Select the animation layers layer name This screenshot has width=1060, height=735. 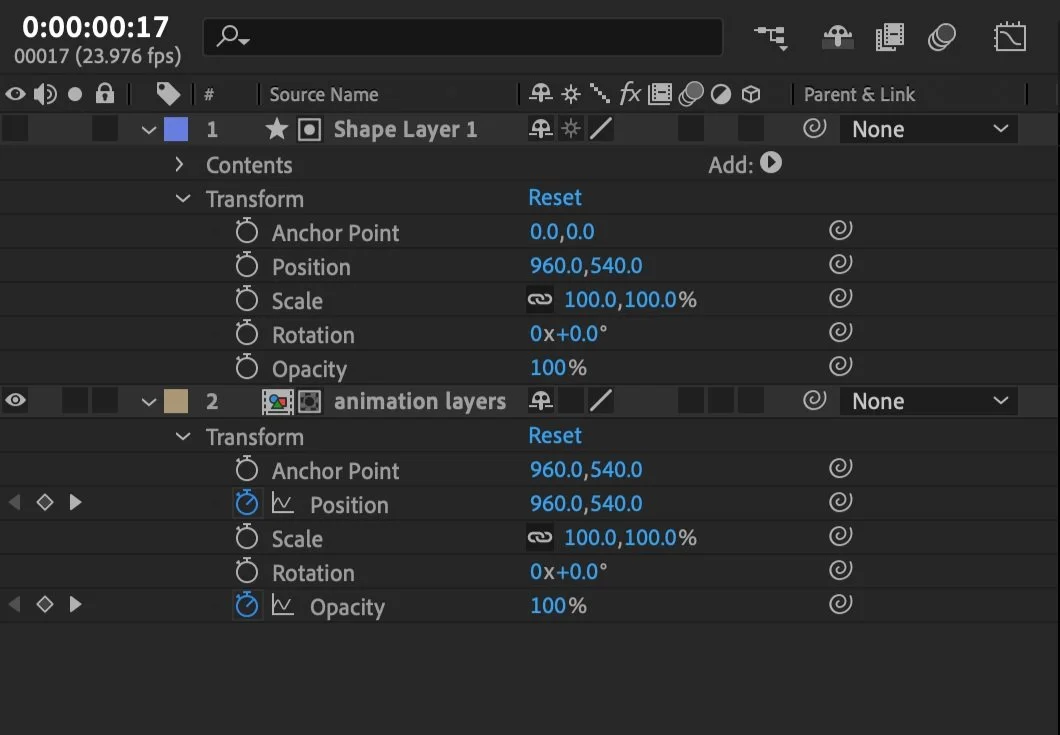(x=420, y=402)
